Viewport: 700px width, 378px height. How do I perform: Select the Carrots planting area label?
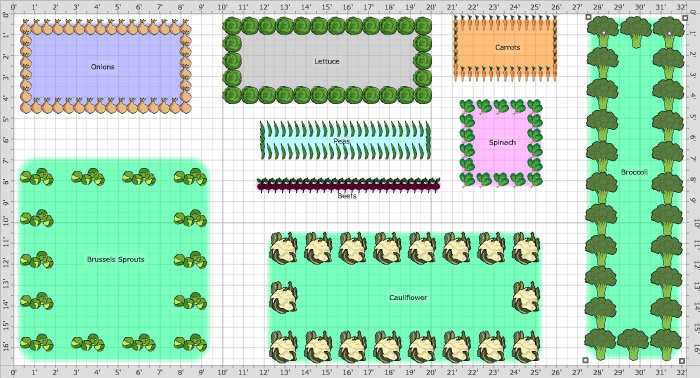coord(508,47)
